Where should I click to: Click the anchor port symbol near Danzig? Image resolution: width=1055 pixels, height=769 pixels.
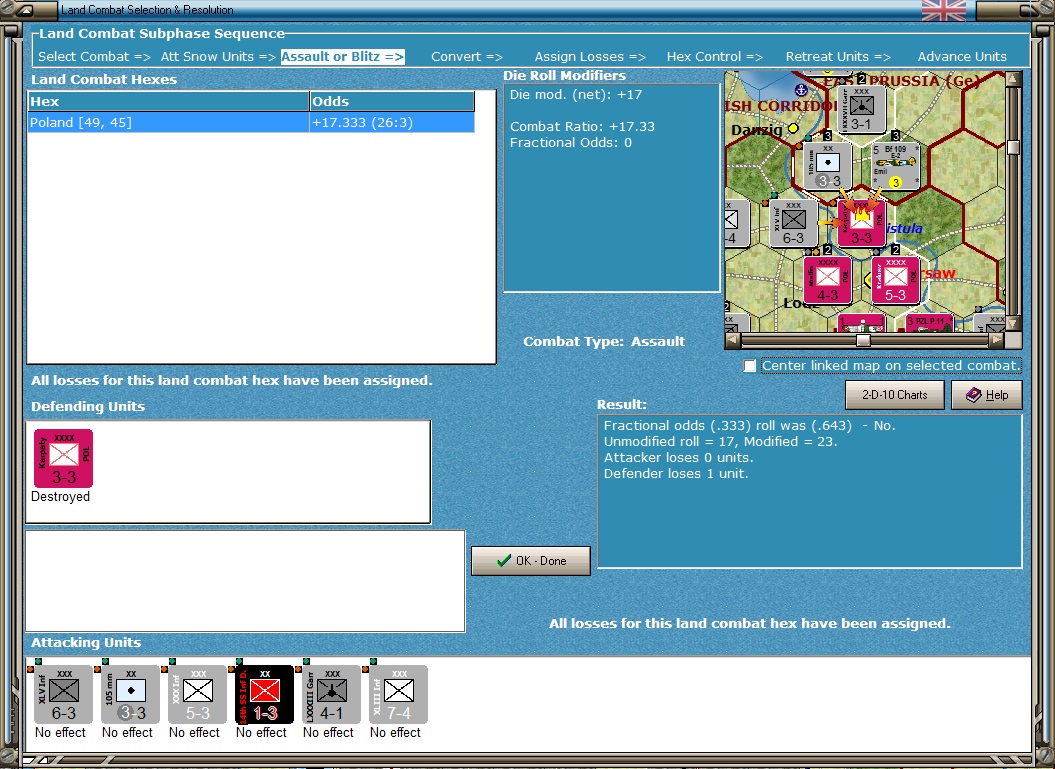801,89
